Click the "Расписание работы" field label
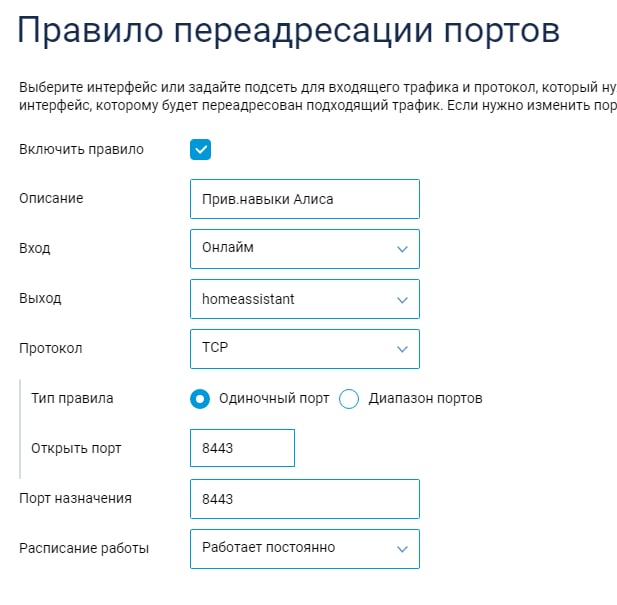The height and width of the screenshot is (605, 617). pos(84,548)
